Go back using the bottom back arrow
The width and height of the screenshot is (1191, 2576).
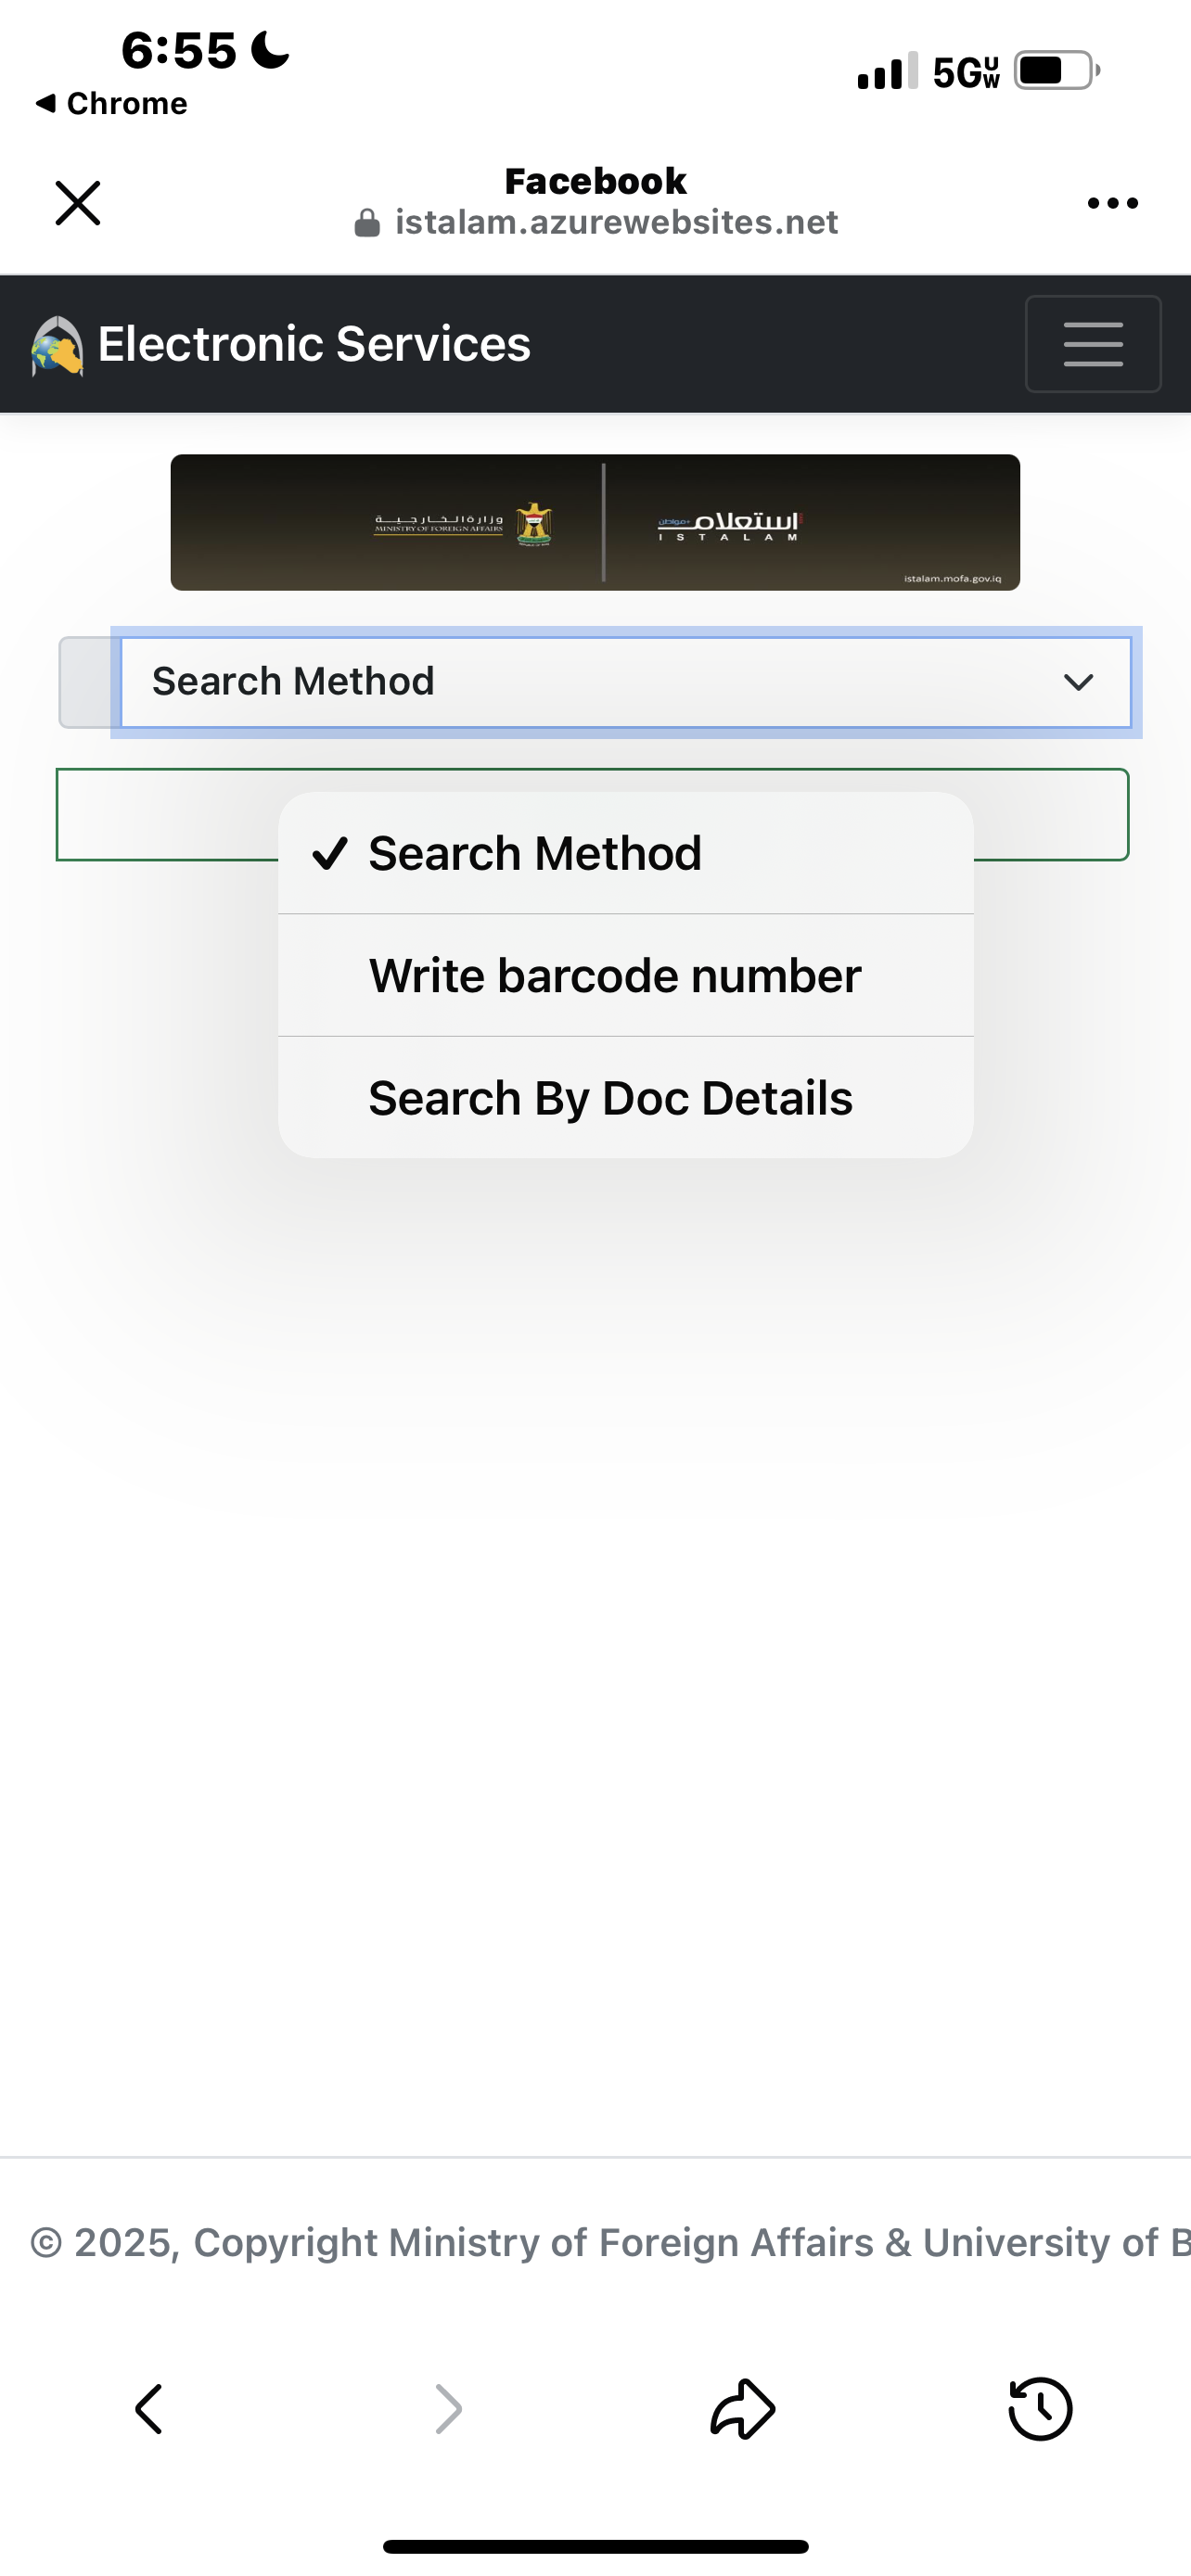(149, 2408)
